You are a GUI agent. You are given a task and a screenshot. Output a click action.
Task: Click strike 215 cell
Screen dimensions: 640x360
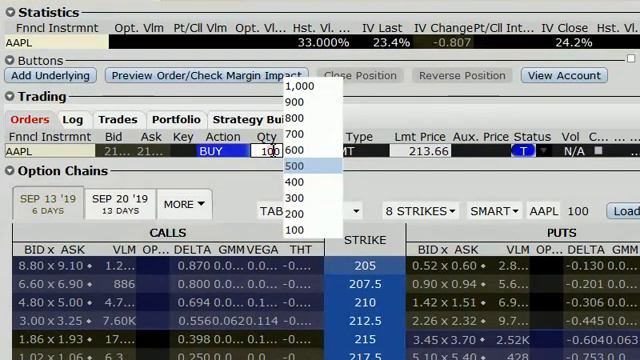pos(365,339)
